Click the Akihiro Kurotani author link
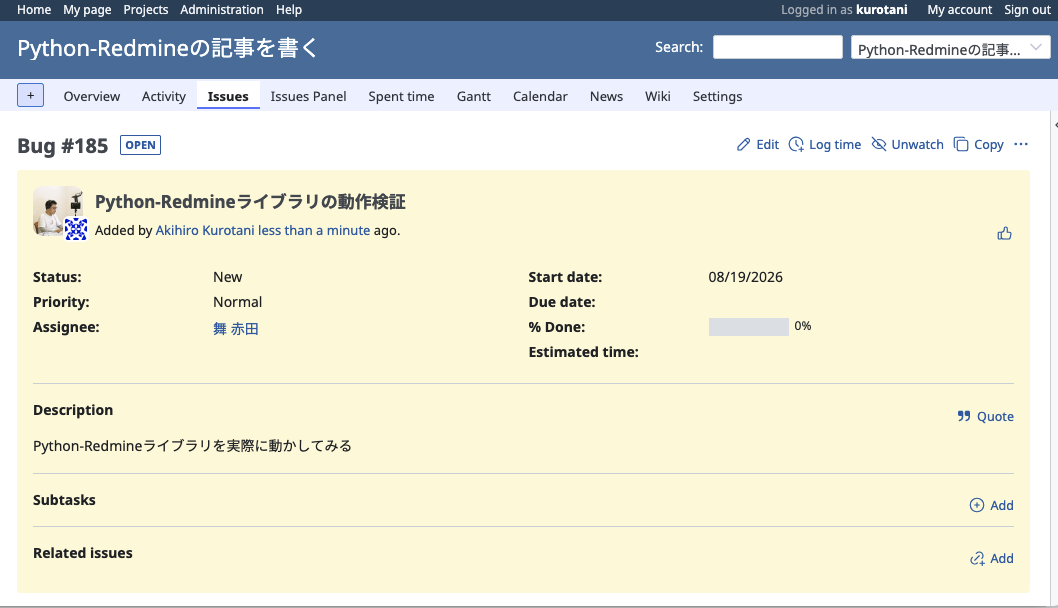 pos(205,230)
